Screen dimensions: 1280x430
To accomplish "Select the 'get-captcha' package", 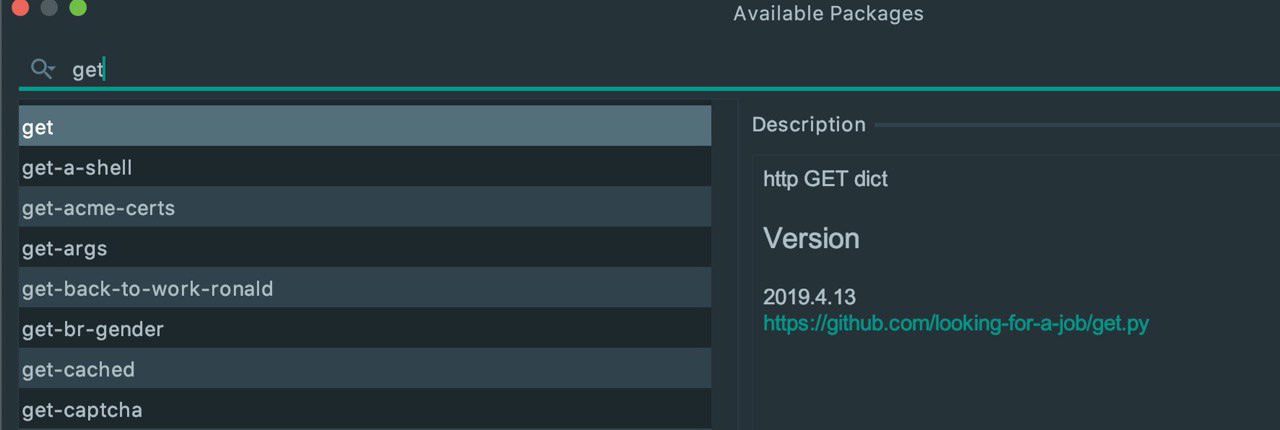I will coord(365,410).
